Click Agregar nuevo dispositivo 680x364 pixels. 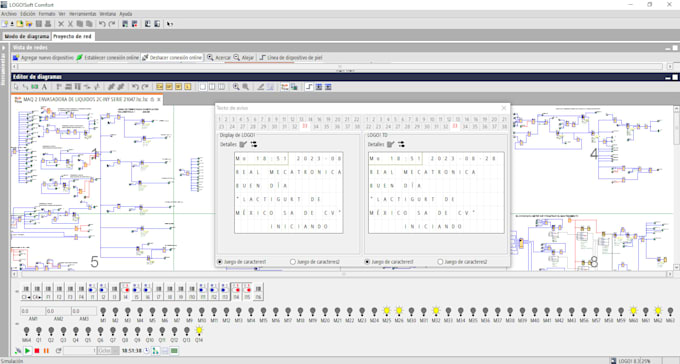43,57
